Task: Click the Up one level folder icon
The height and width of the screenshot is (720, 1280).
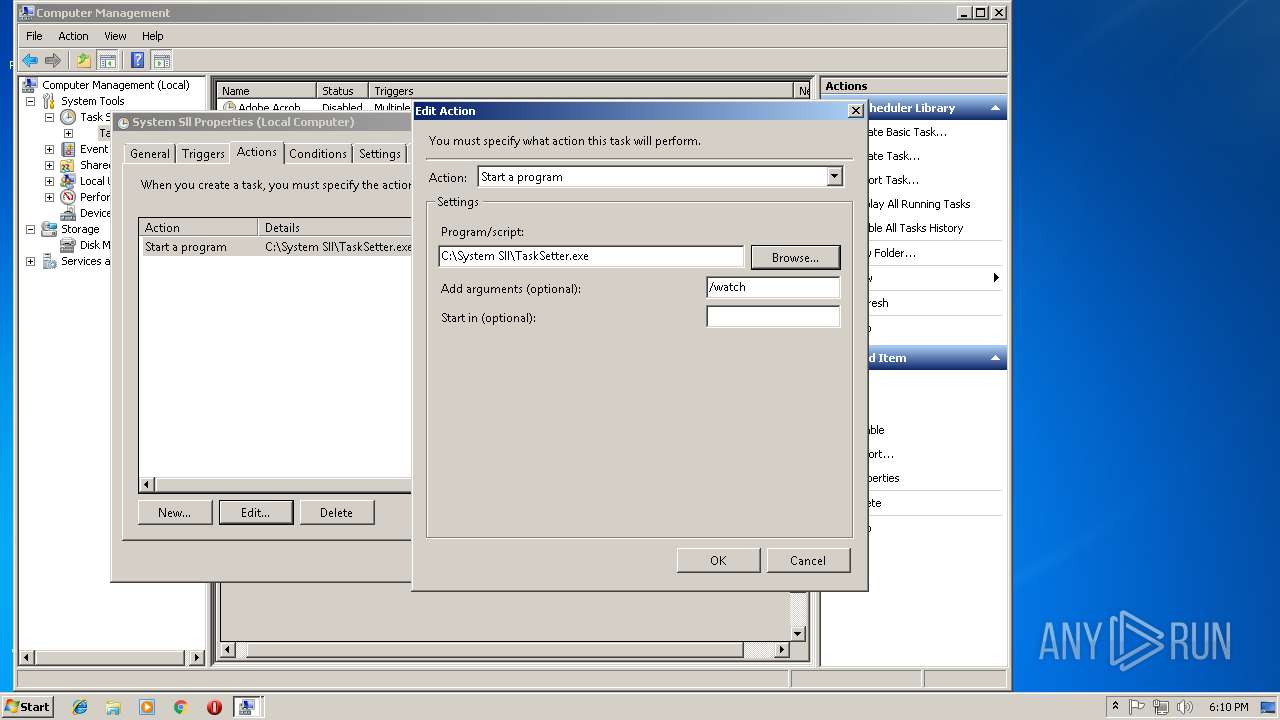Action: pos(84,61)
